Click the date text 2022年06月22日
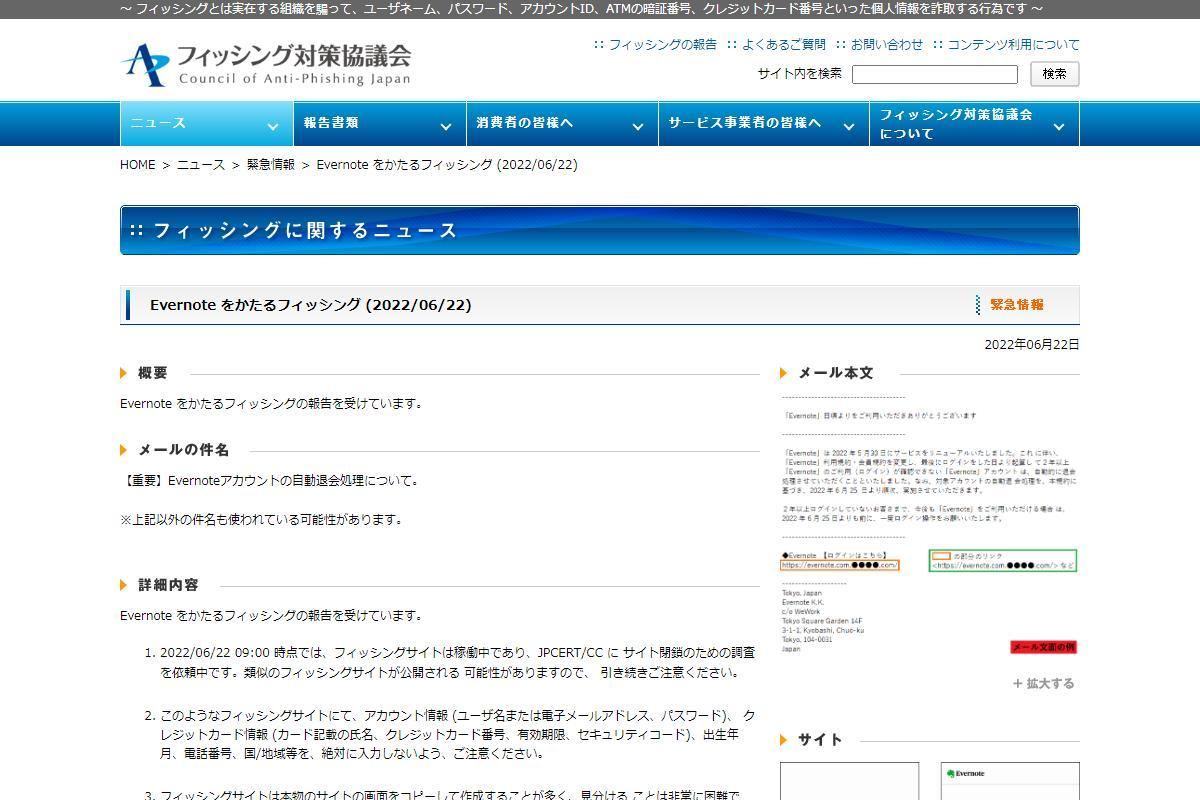1200x800 pixels. 1032,344
